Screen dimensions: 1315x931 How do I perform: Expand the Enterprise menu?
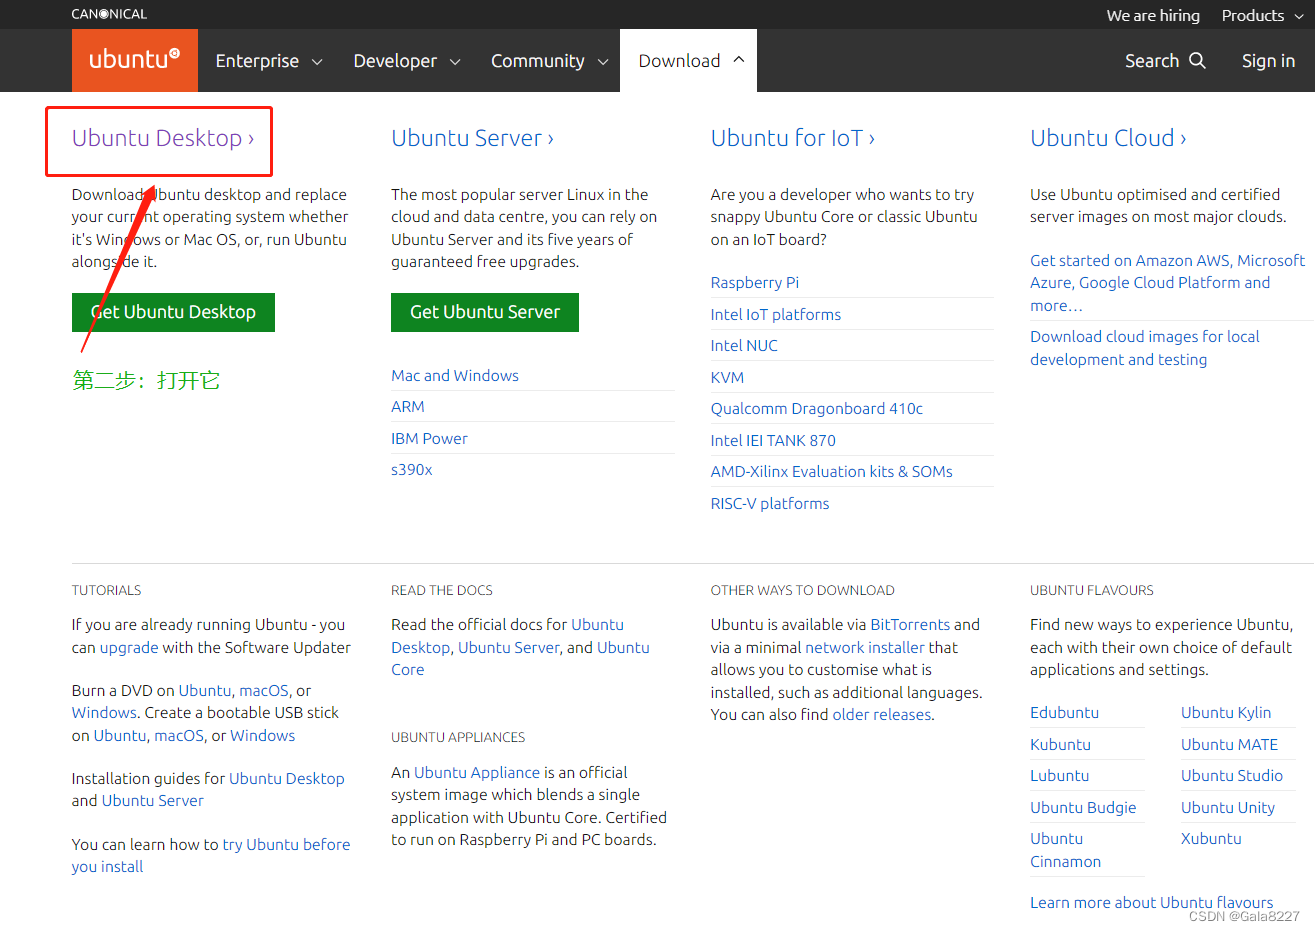[269, 61]
